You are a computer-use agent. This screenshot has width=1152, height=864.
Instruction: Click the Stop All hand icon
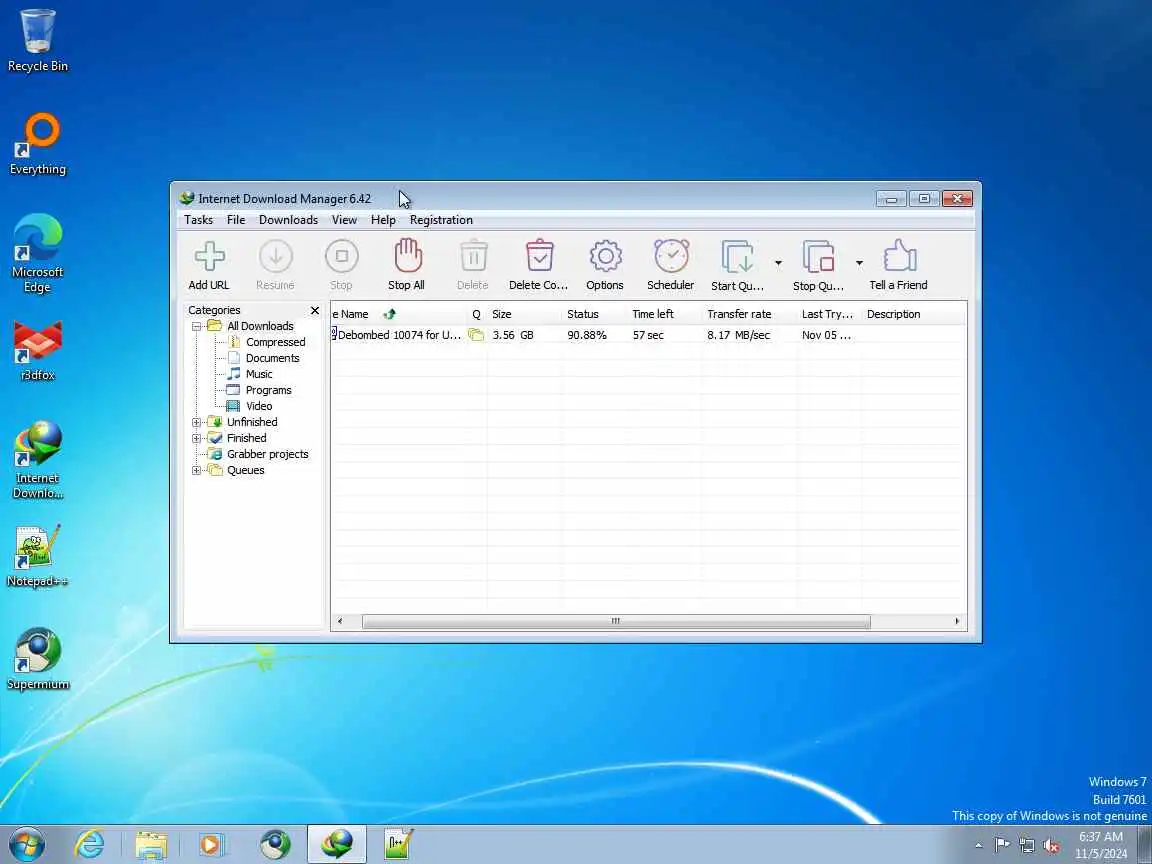point(408,256)
